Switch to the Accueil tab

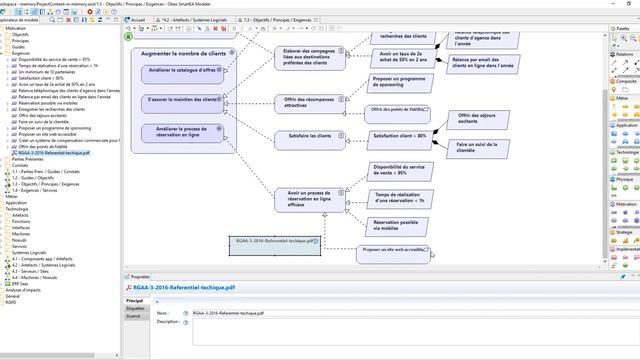point(135,20)
